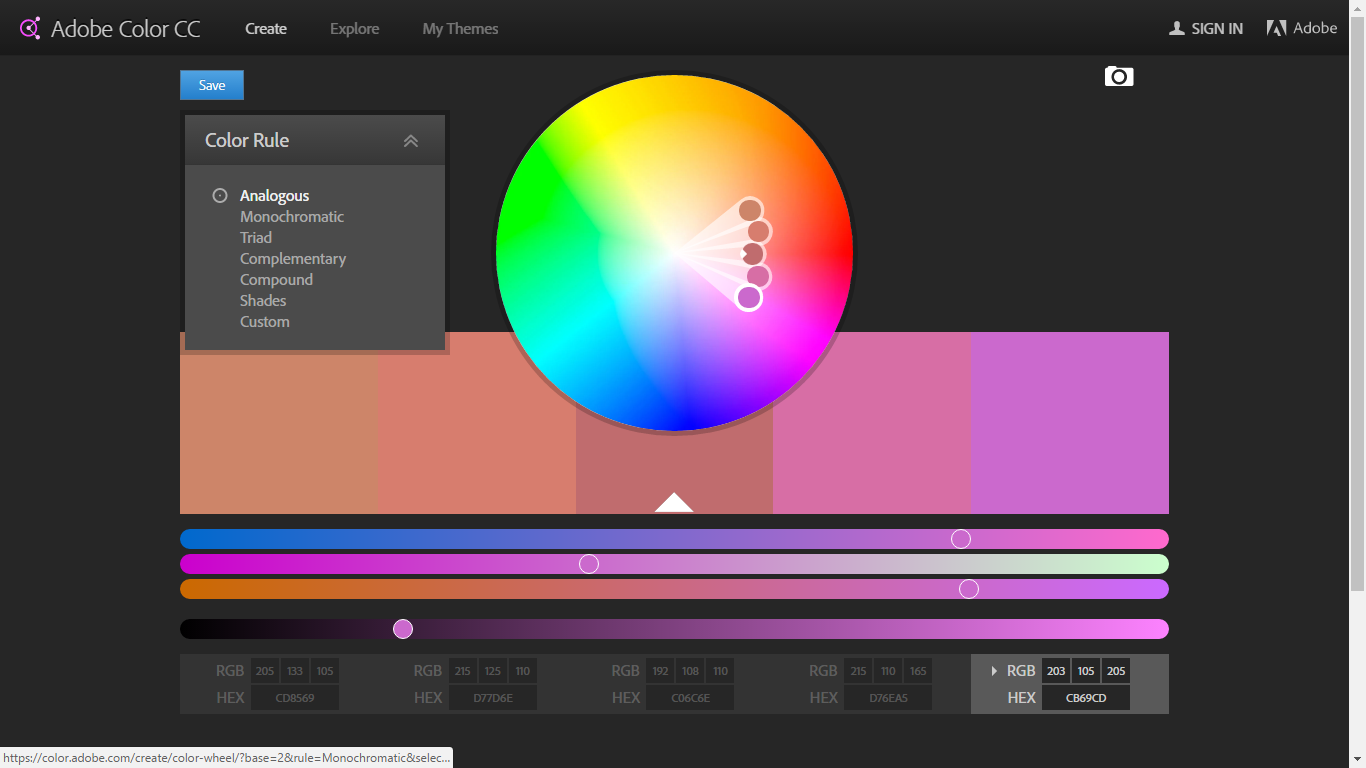Open the Create tab
Image resolution: width=1366 pixels, height=768 pixels.
tap(266, 28)
